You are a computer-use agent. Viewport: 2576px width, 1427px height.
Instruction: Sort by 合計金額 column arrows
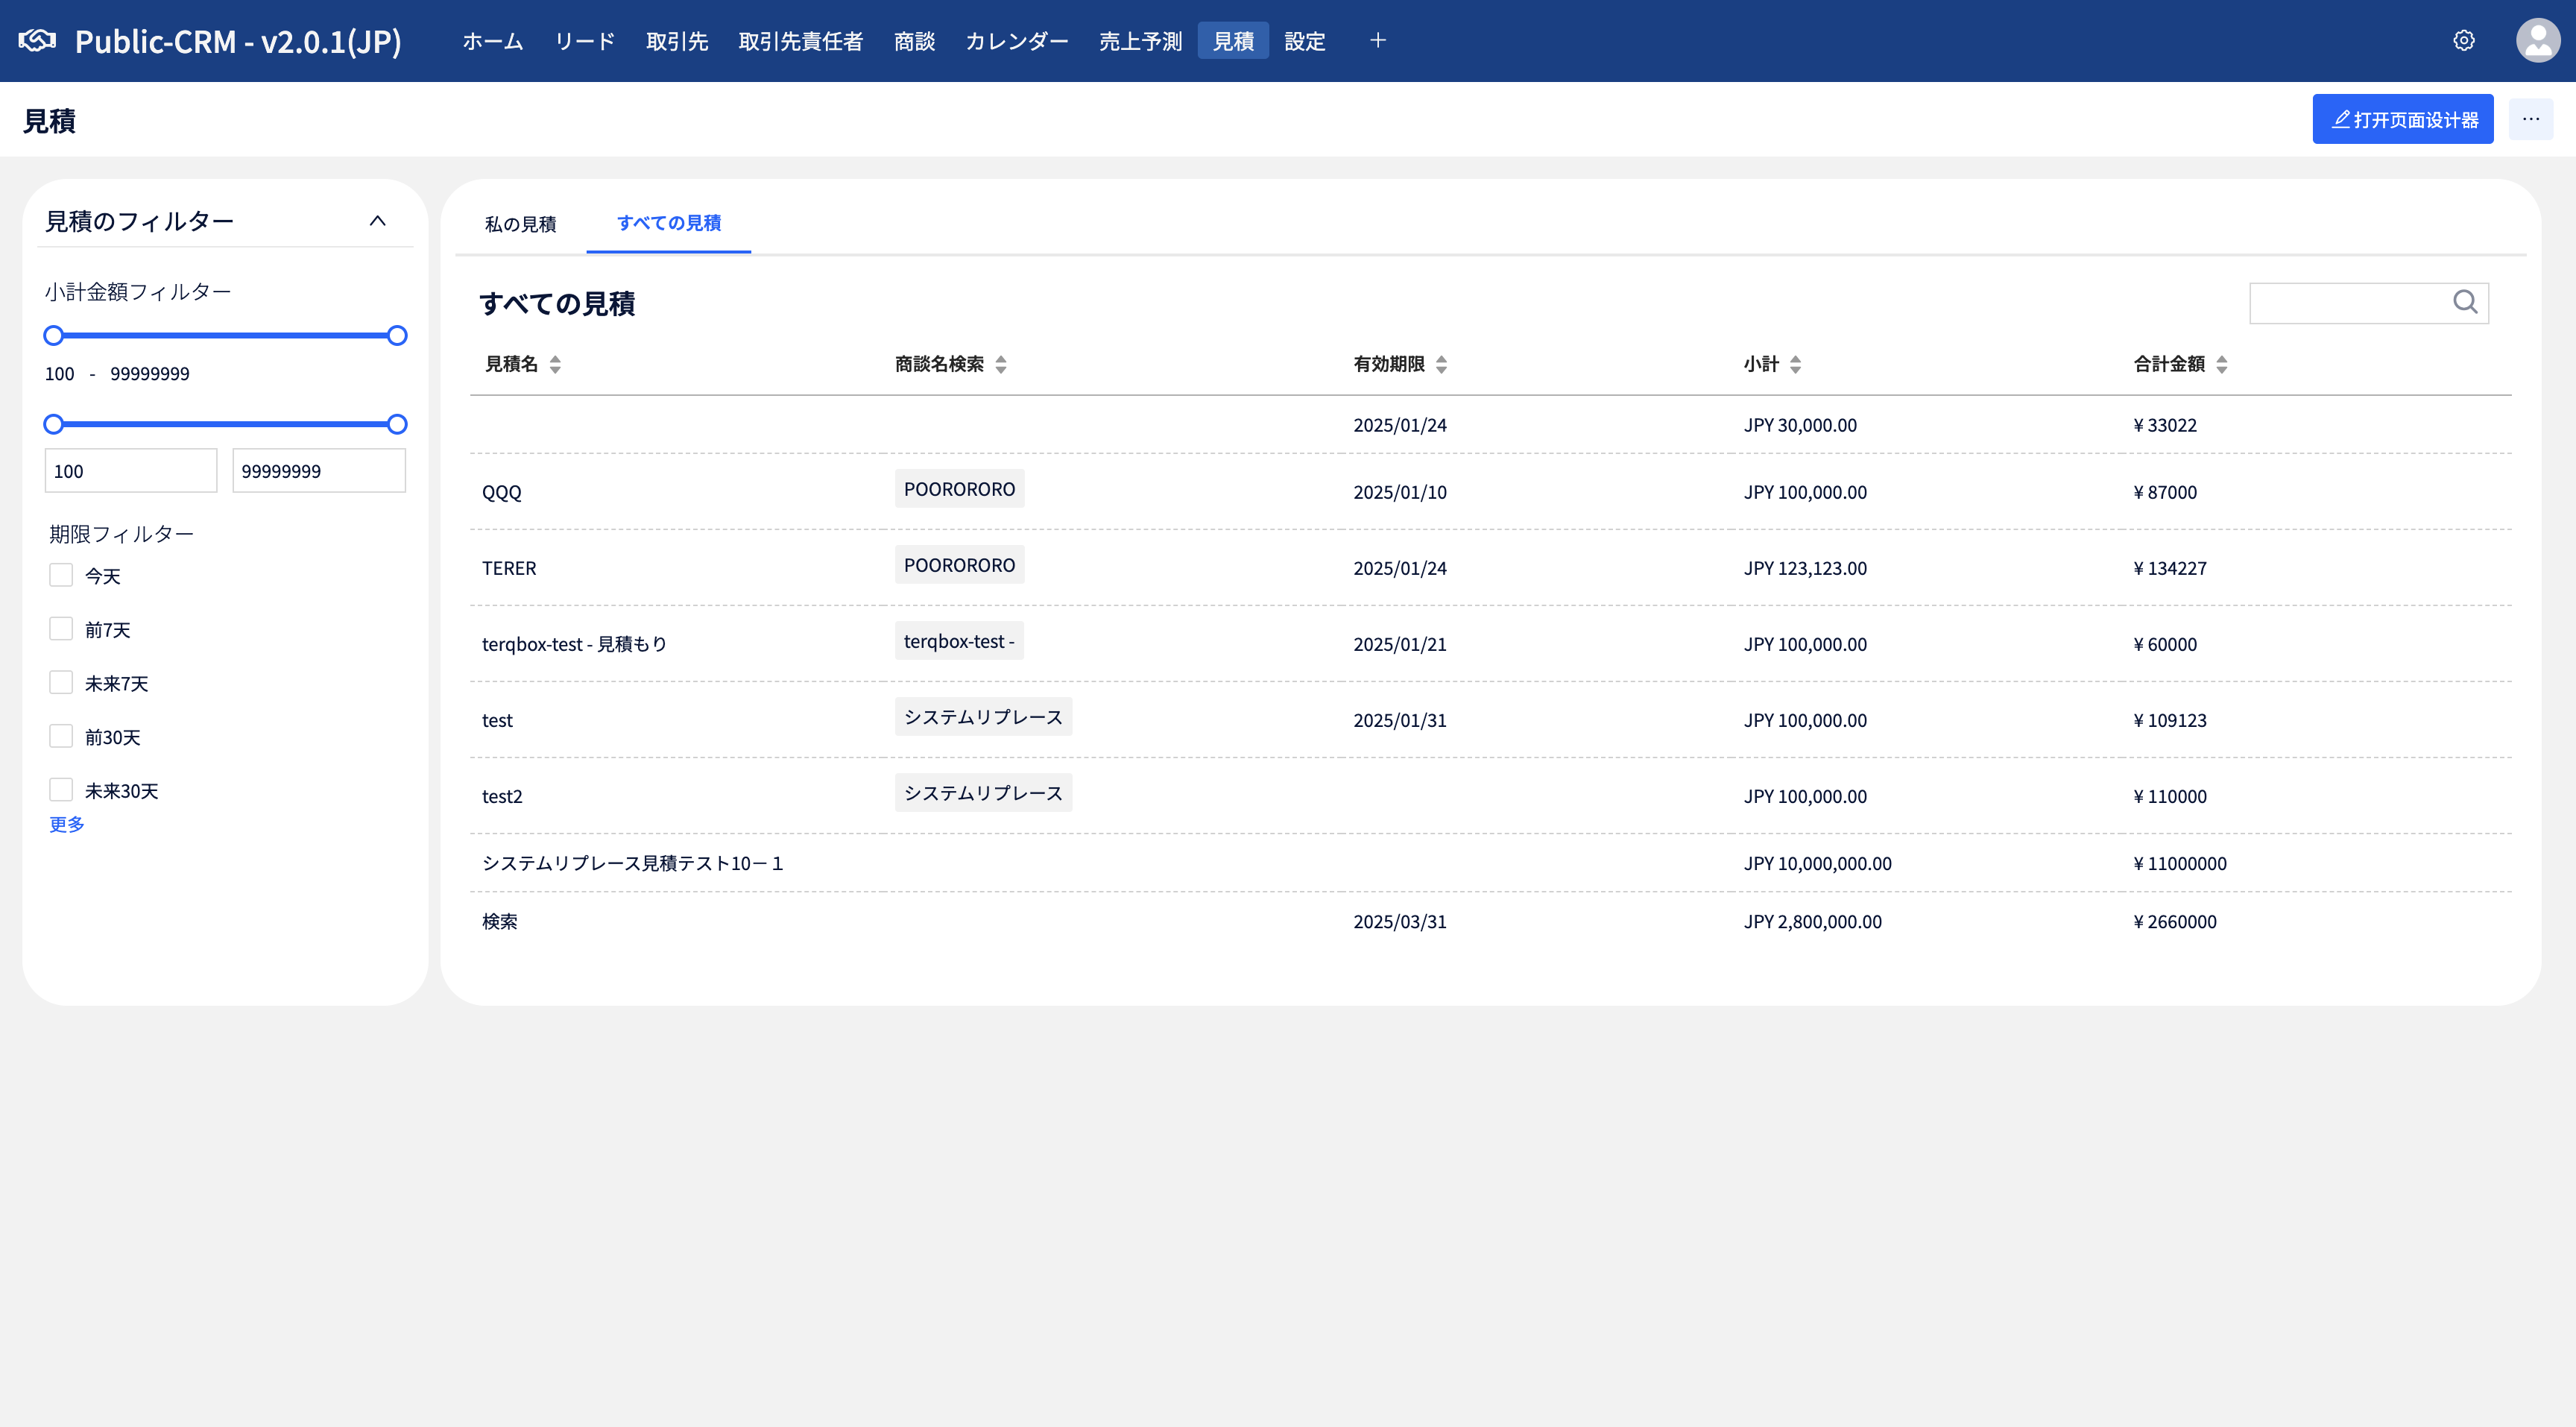2221,364
